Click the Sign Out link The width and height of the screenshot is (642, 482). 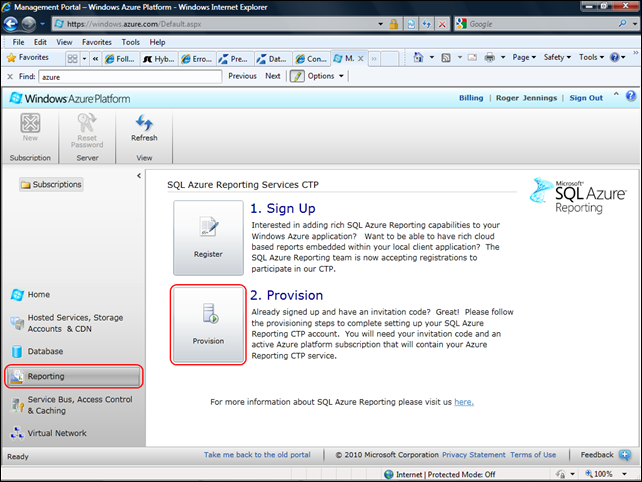[x=586, y=98]
